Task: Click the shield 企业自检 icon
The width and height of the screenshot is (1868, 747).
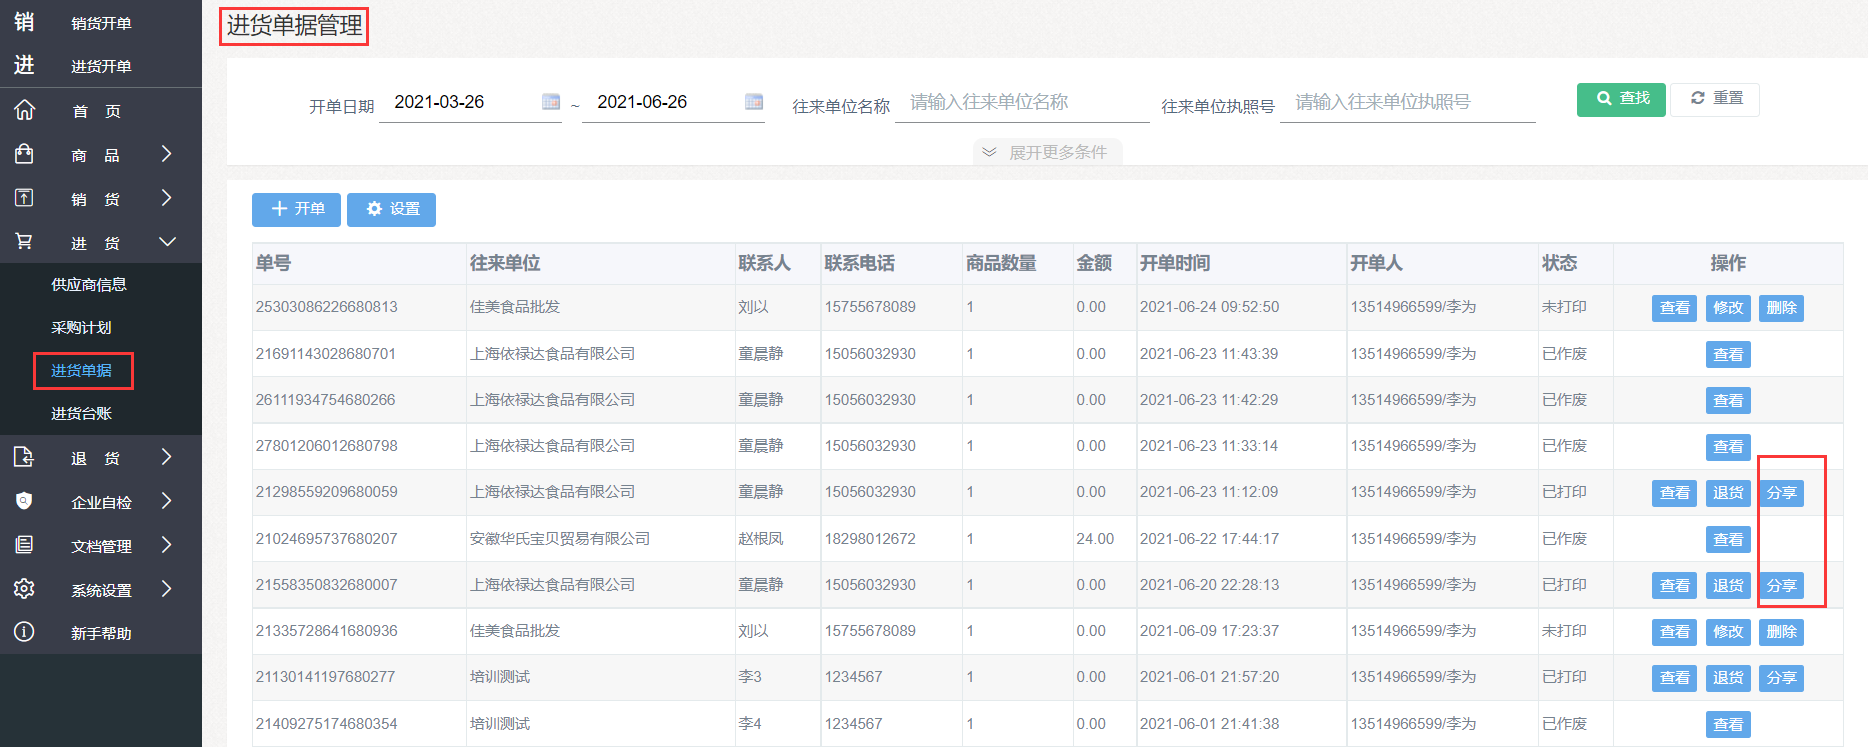Action: pyautogui.click(x=25, y=501)
